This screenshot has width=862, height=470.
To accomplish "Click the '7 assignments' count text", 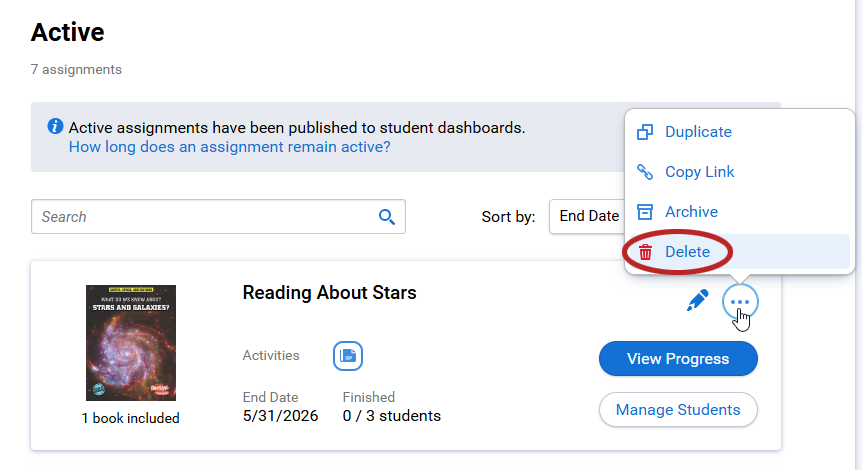I will (76, 70).
